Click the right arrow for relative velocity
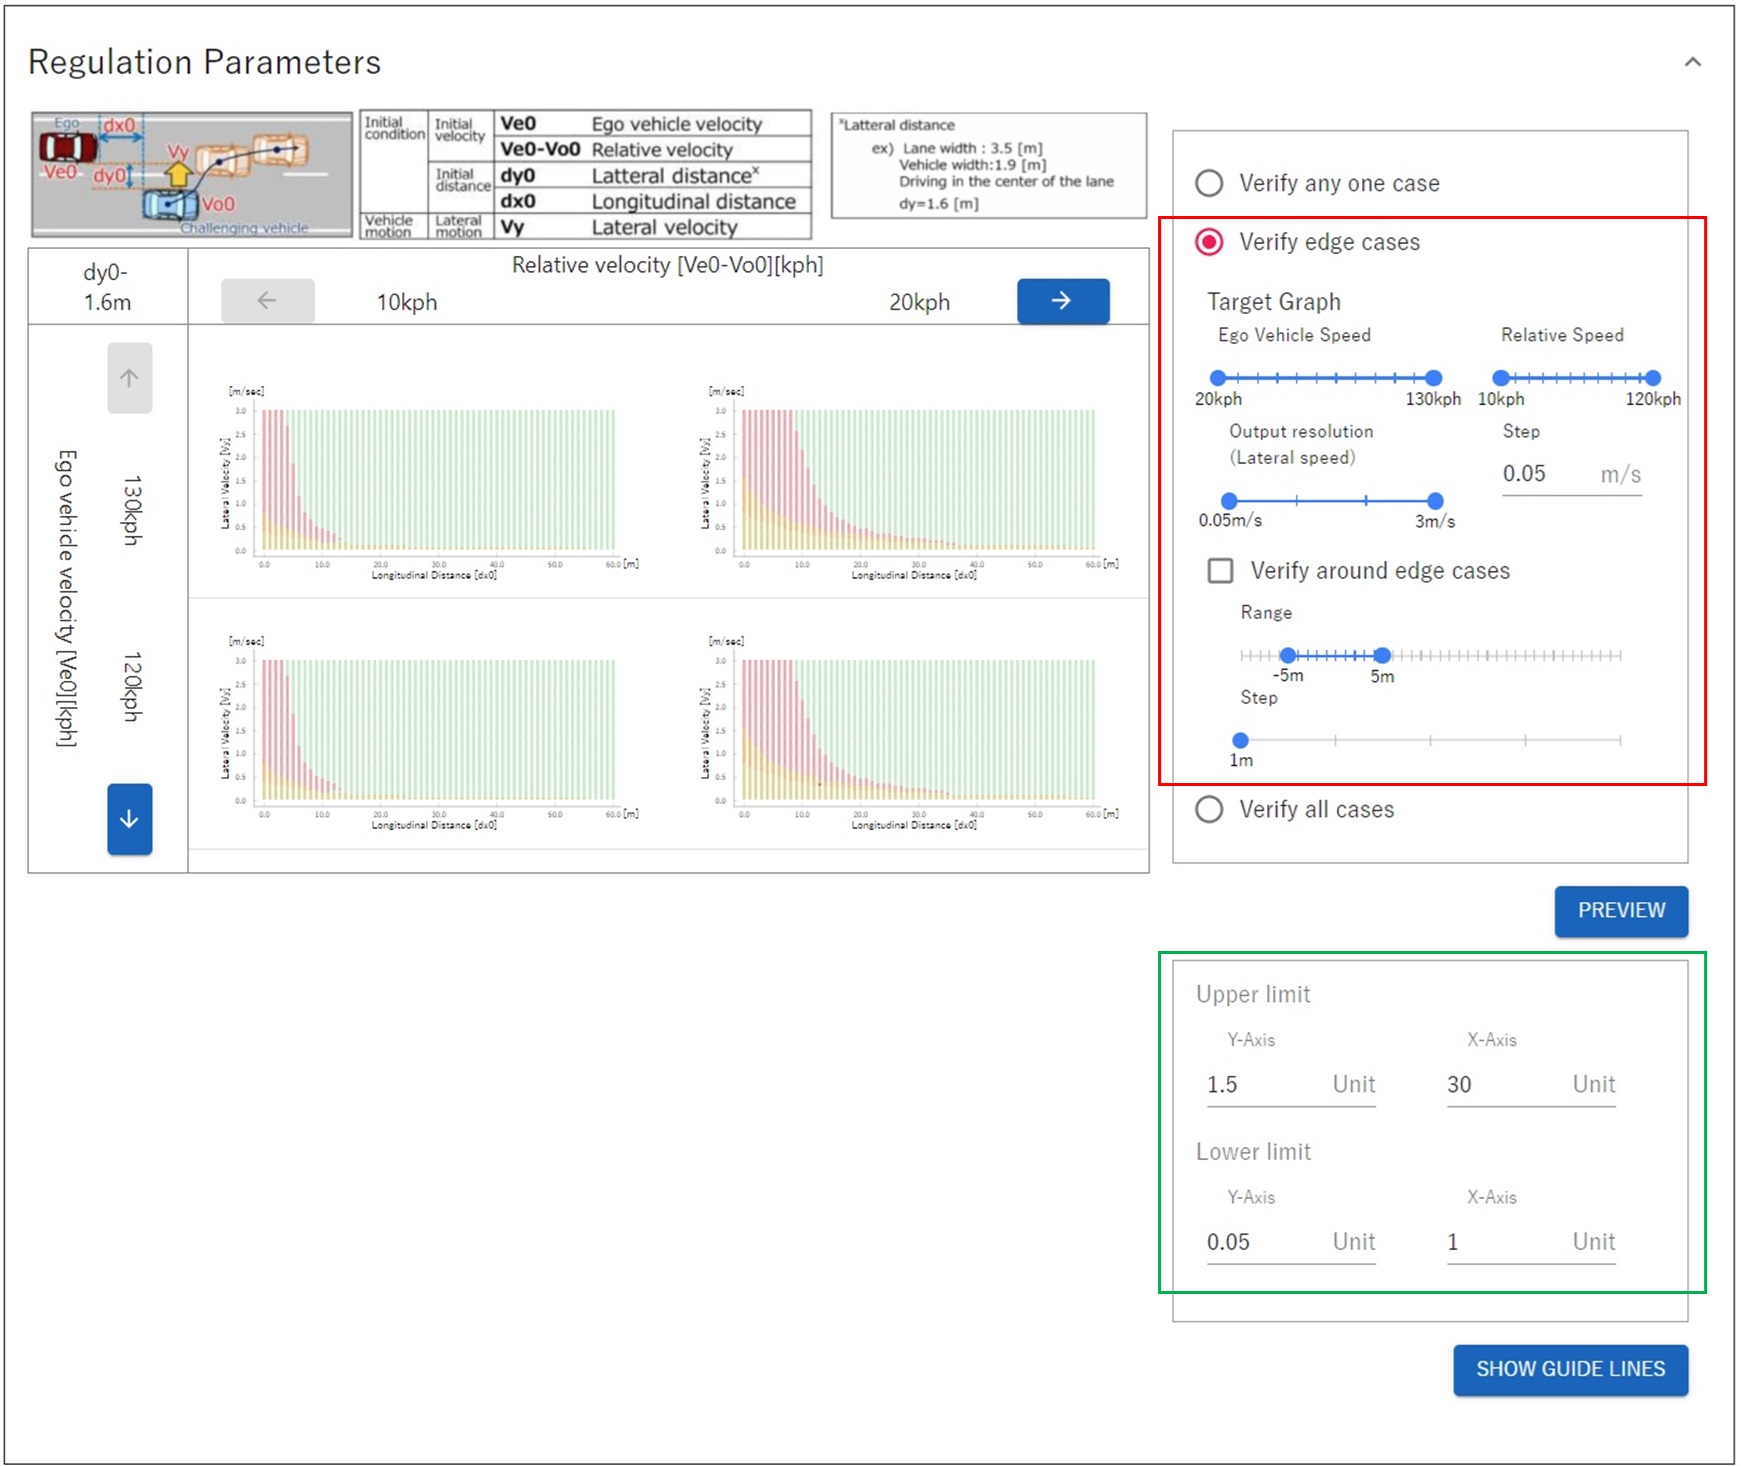The image size is (1741, 1466). (1062, 301)
